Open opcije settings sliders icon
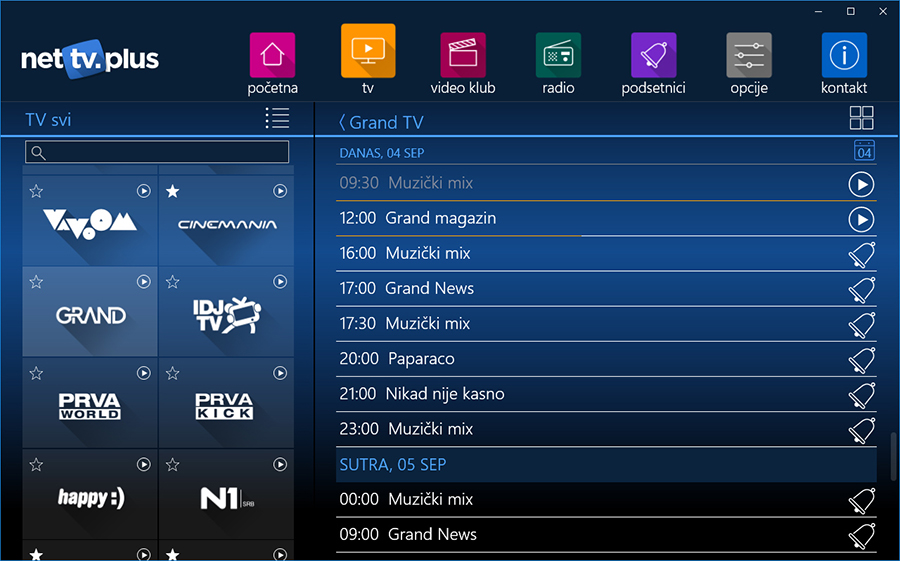The height and width of the screenshot is (561, 900). (749, 55)
